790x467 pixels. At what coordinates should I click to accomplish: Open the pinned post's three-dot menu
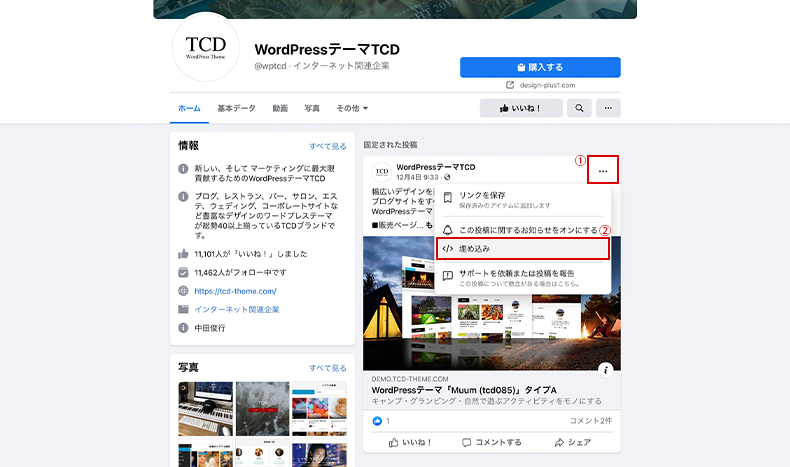click(603, 171)
